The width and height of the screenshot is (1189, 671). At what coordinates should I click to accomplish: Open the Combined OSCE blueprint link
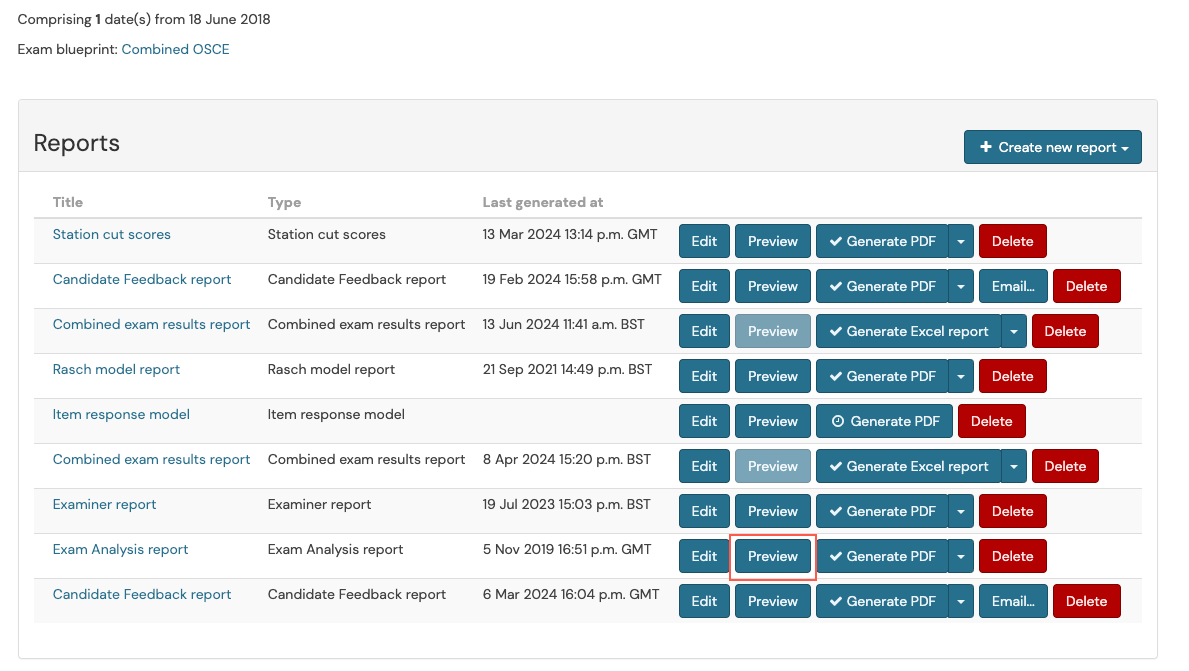pyautogui.click(x=175, y=49)
